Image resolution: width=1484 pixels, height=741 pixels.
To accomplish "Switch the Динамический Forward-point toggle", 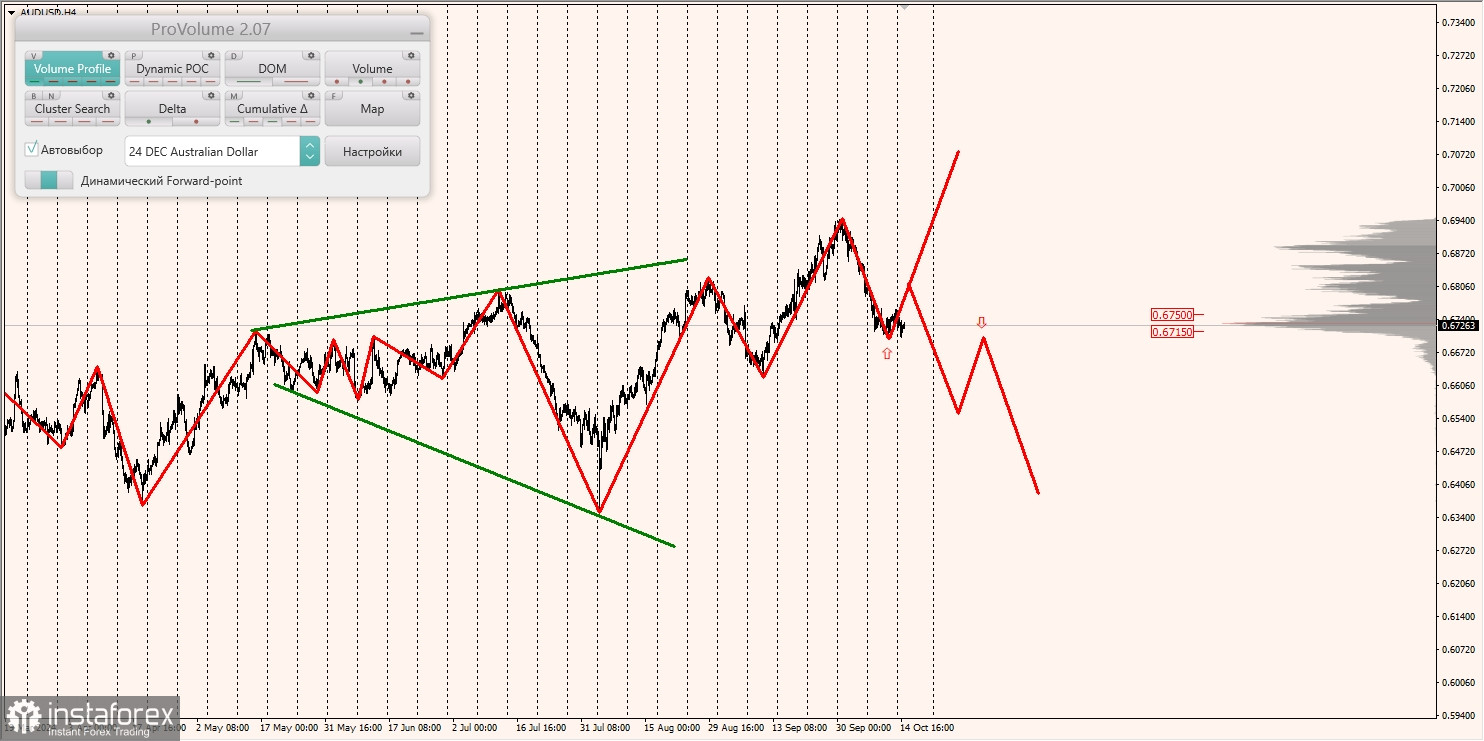I will tap(49, 181).
